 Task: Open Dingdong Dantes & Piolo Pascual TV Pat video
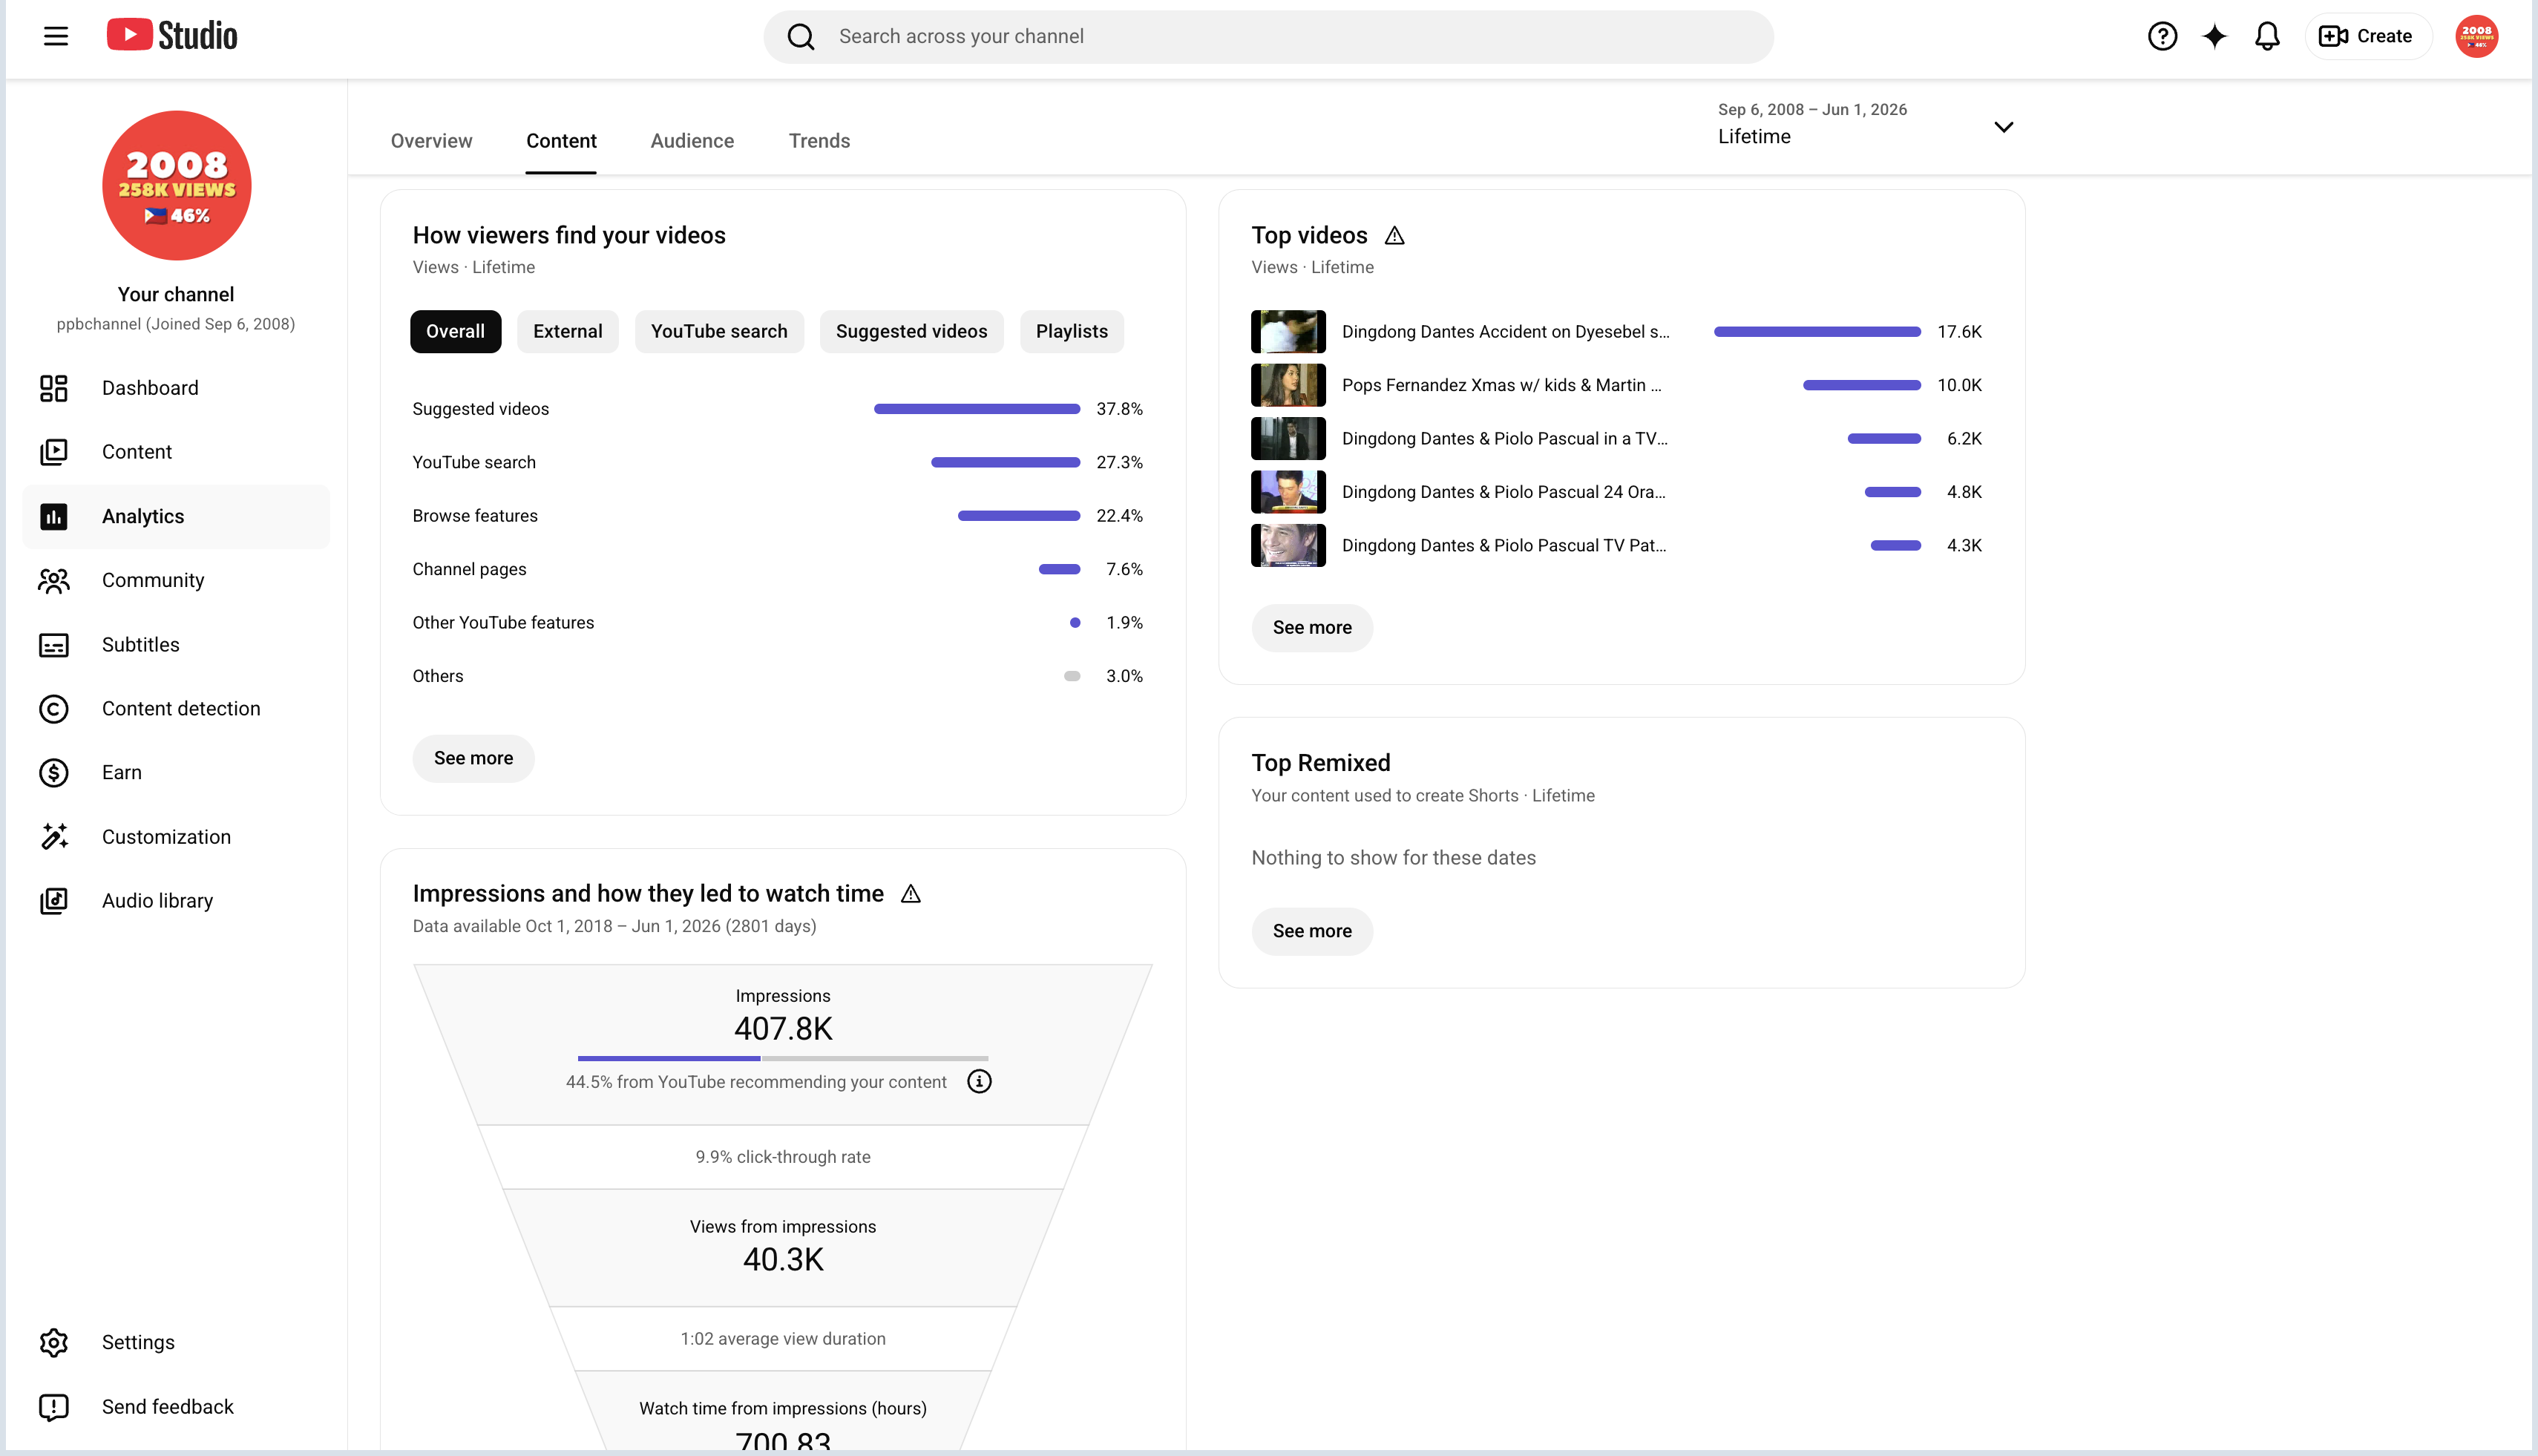pos(1503,546)
